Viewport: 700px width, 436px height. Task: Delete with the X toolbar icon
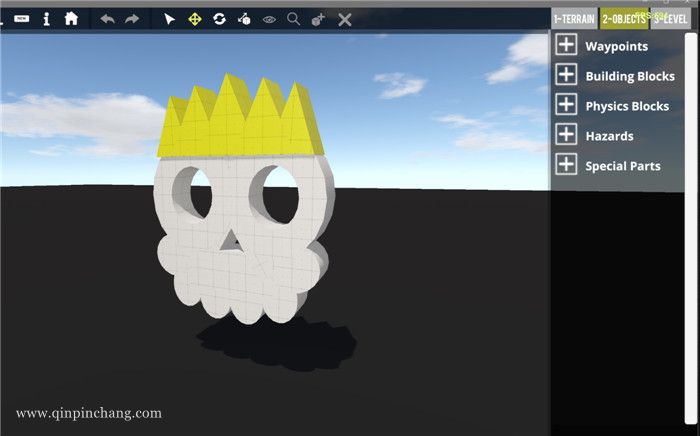[x=345, y=20]
